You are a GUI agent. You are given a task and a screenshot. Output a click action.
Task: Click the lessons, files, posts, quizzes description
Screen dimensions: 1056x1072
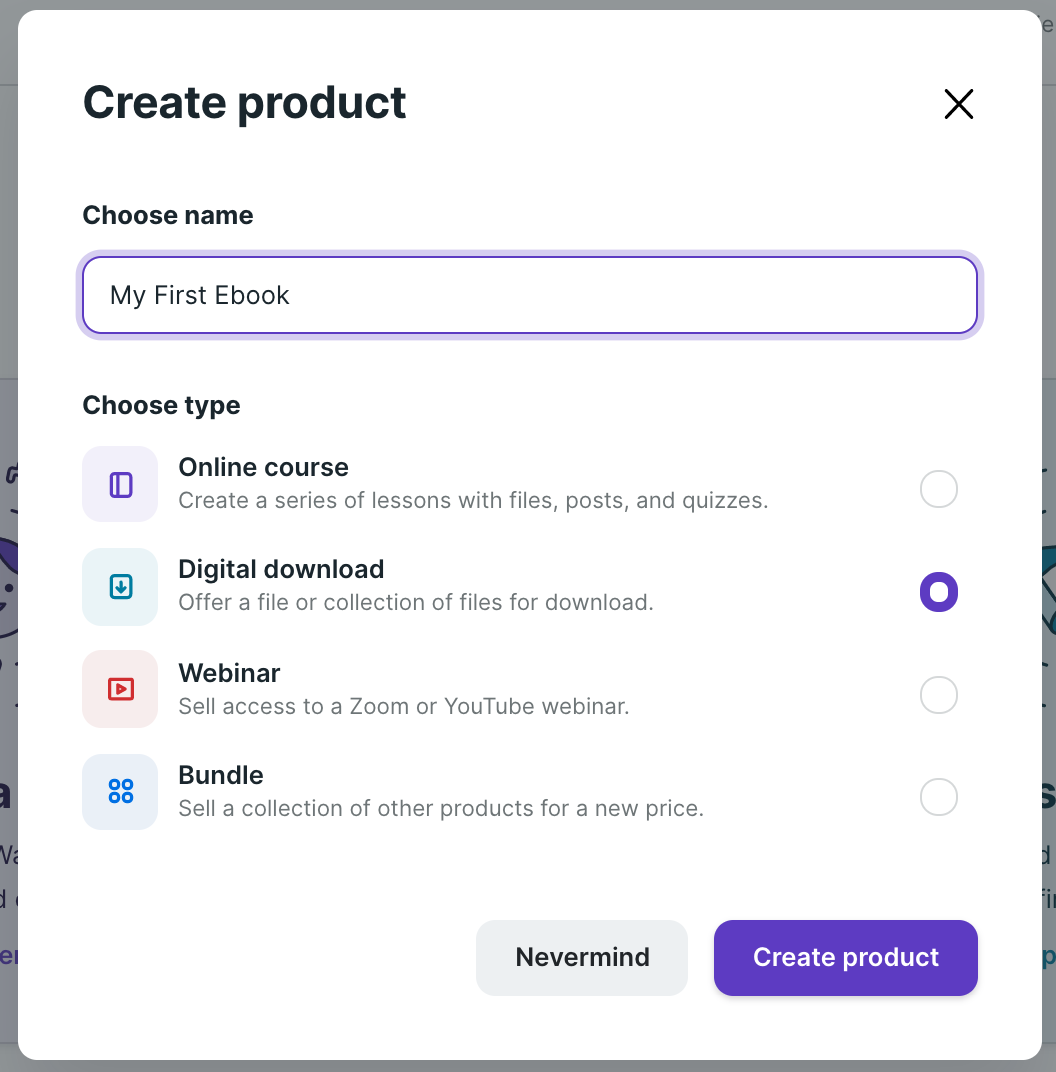point(473,500)
